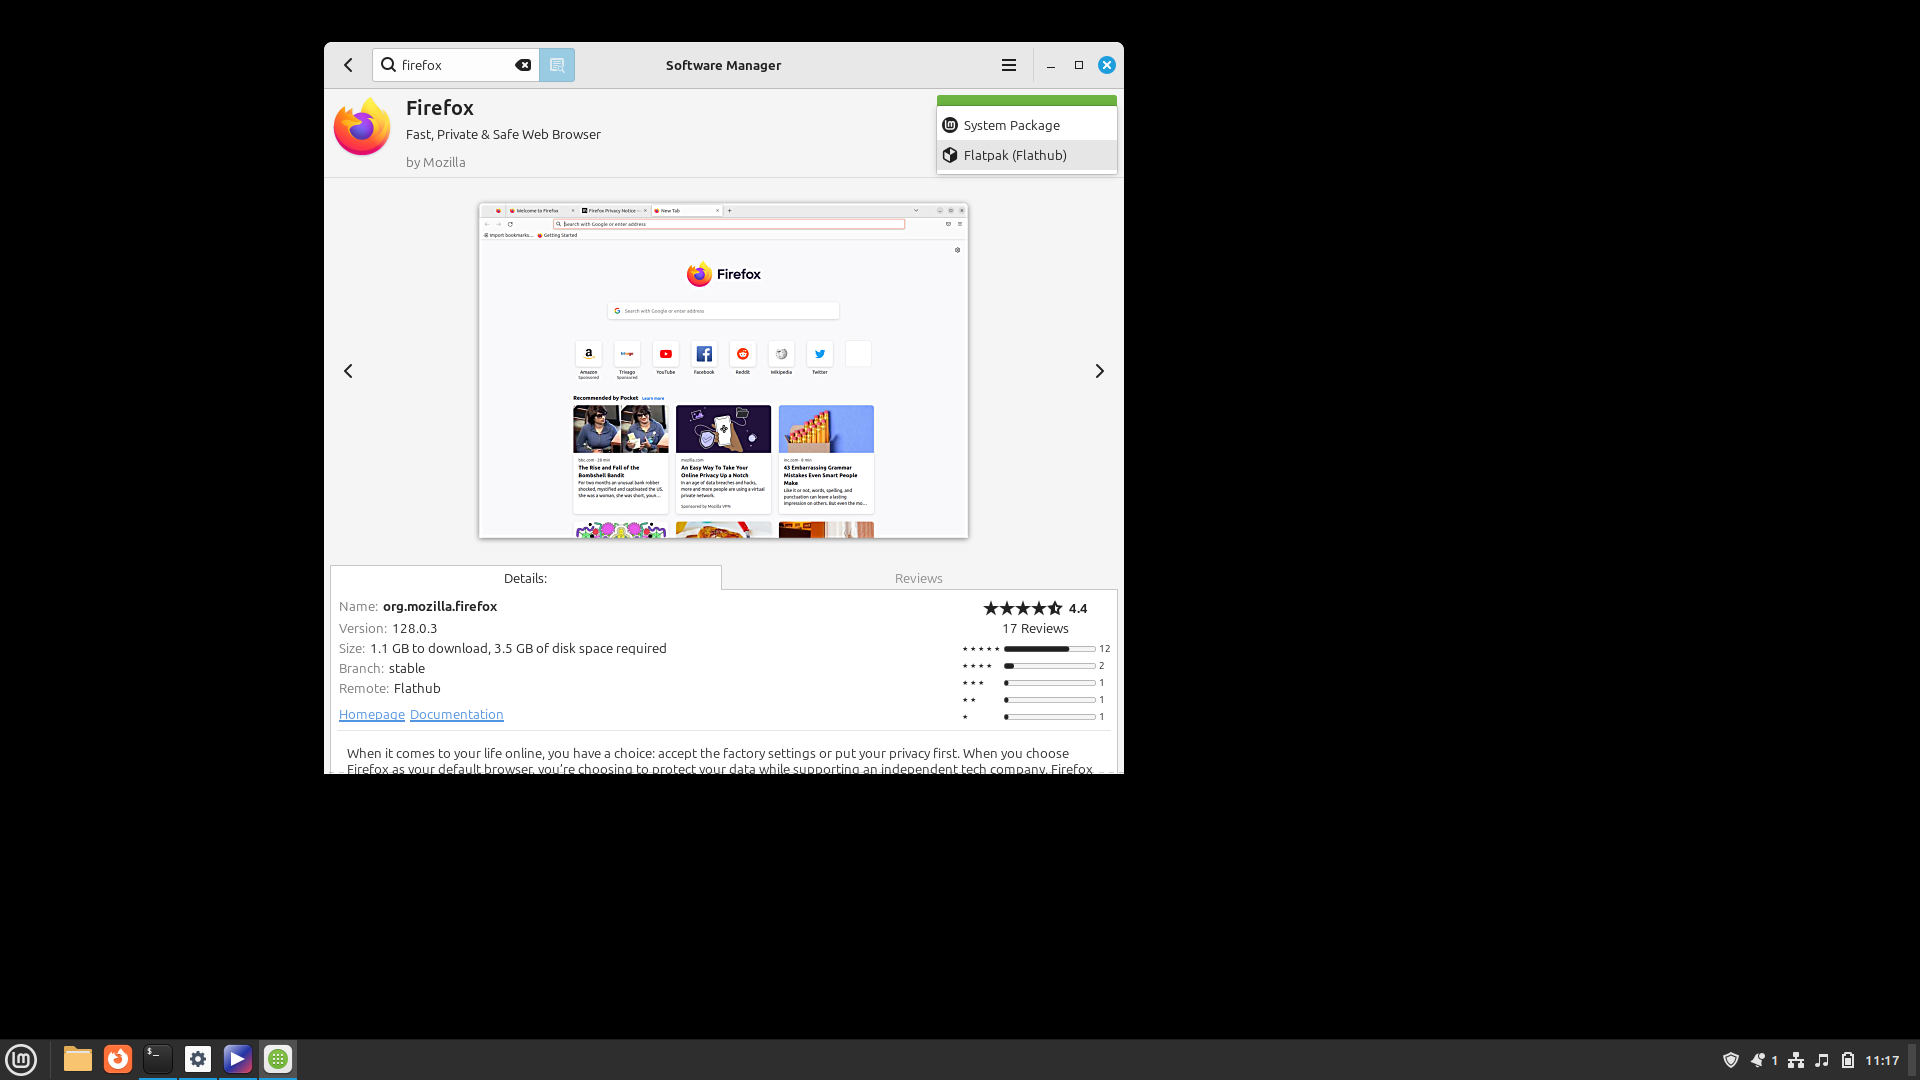Open network tray icon
Viewport: 1920px width, 1080px height.
tap(1796, 1060)
